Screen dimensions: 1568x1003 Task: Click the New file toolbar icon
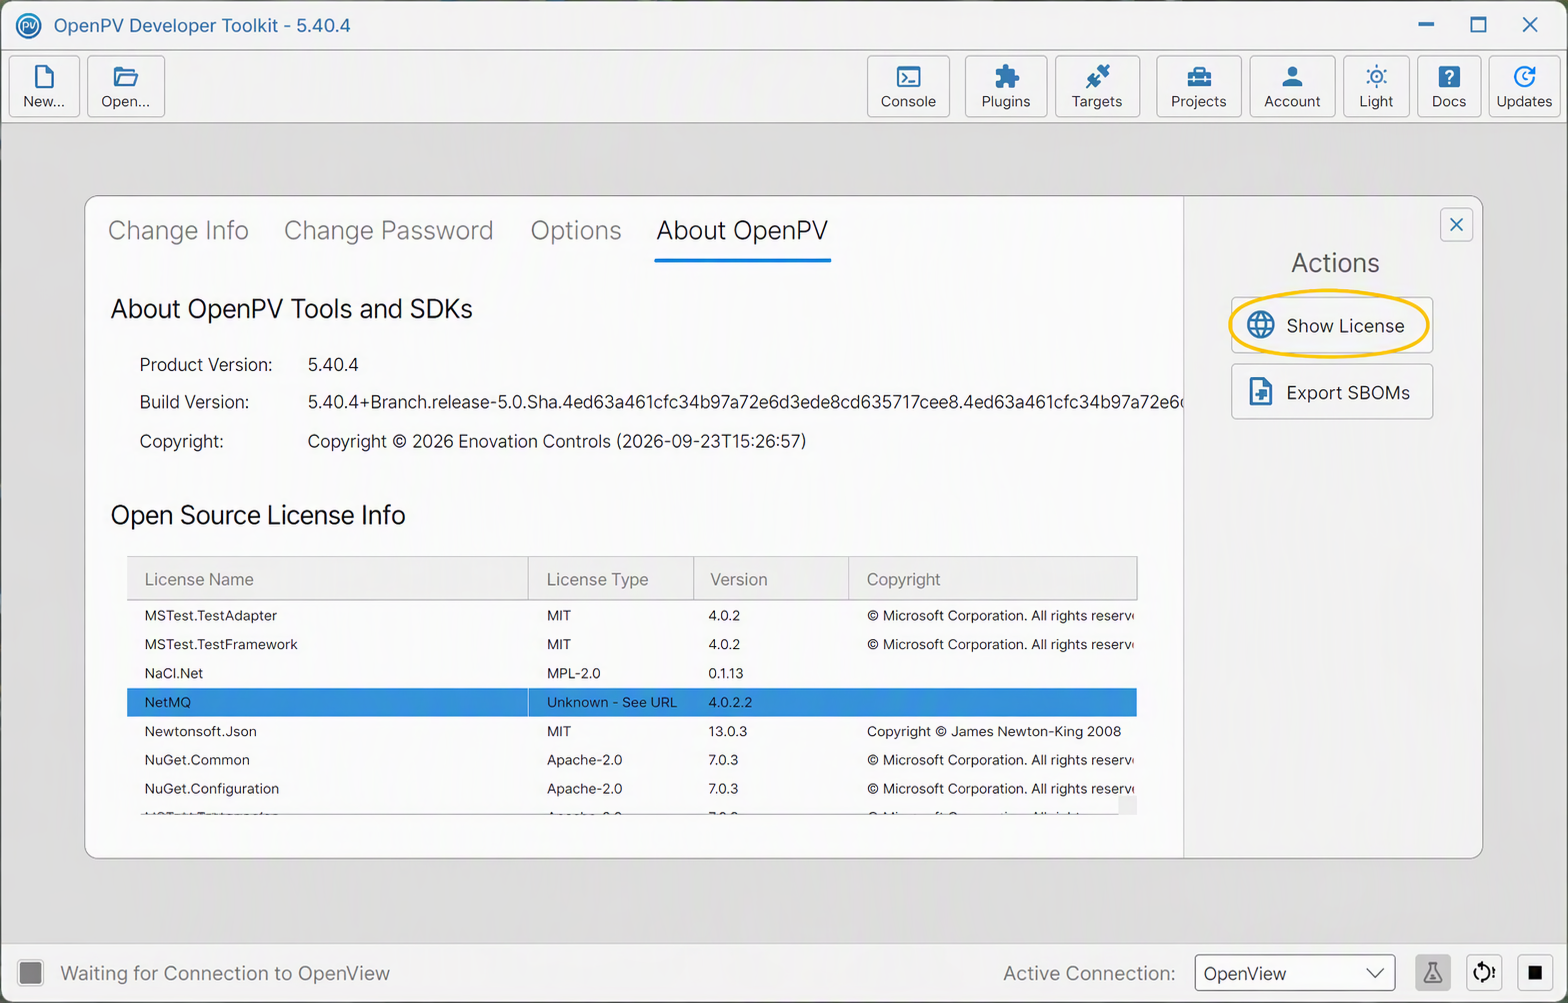click(44, 86)
